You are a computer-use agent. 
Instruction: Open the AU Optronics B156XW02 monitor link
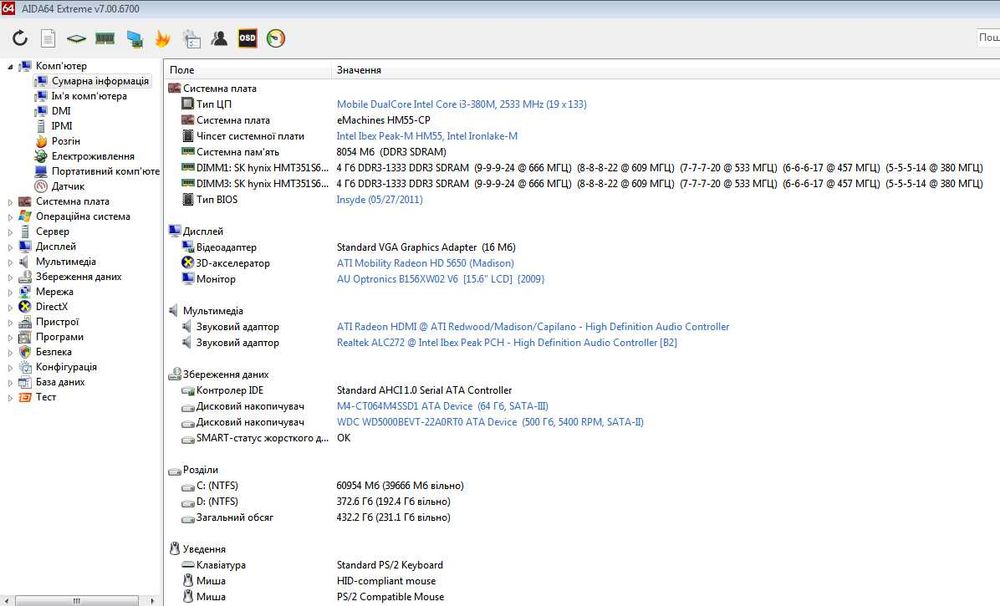click(440, 279)
